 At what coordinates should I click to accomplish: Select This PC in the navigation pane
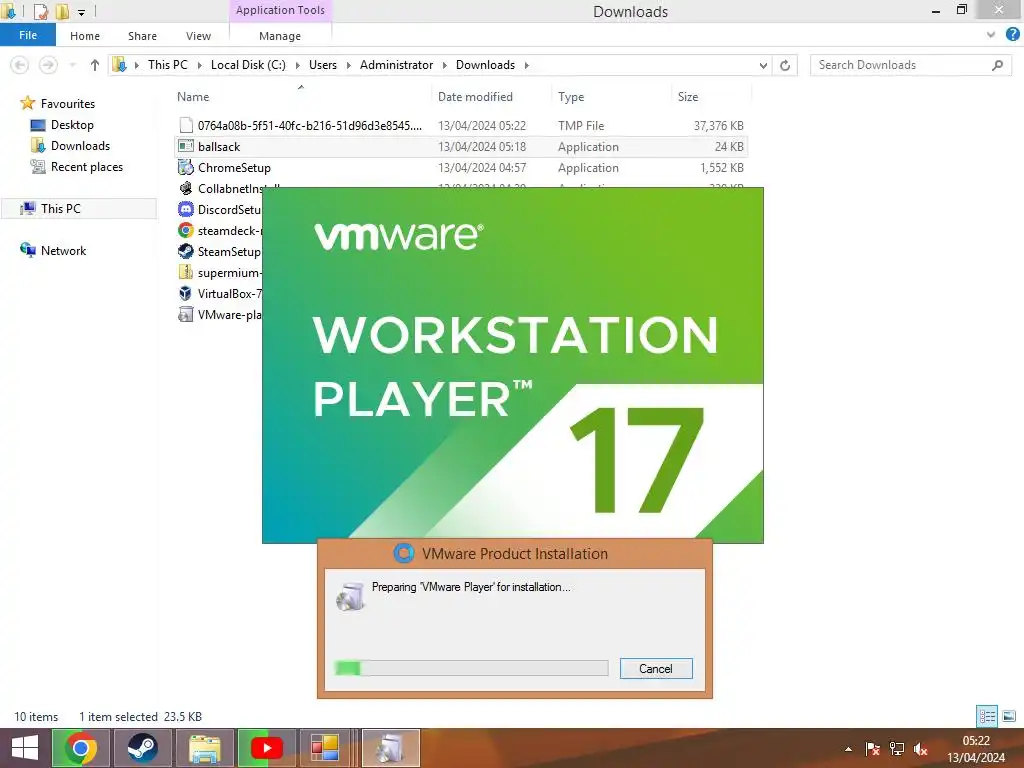point(61,208)
